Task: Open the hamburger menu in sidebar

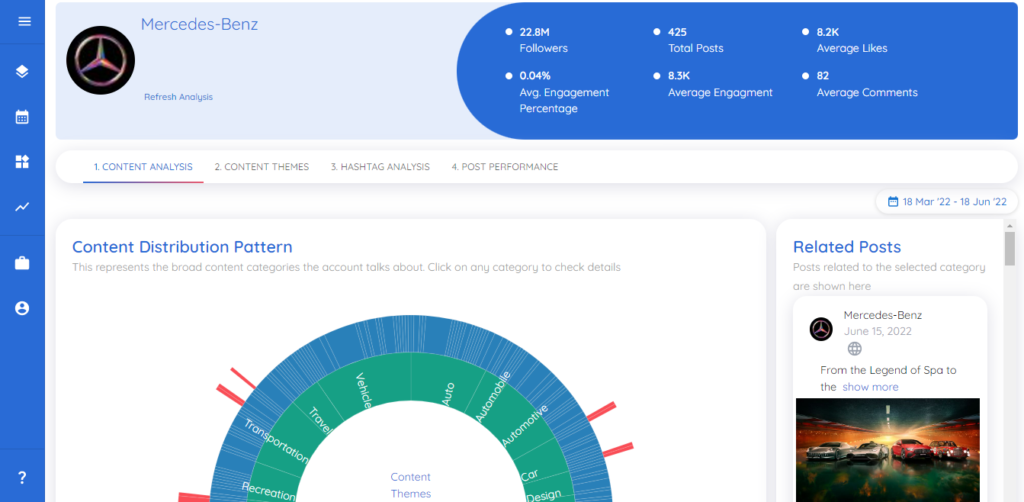Action: (24, 22)
